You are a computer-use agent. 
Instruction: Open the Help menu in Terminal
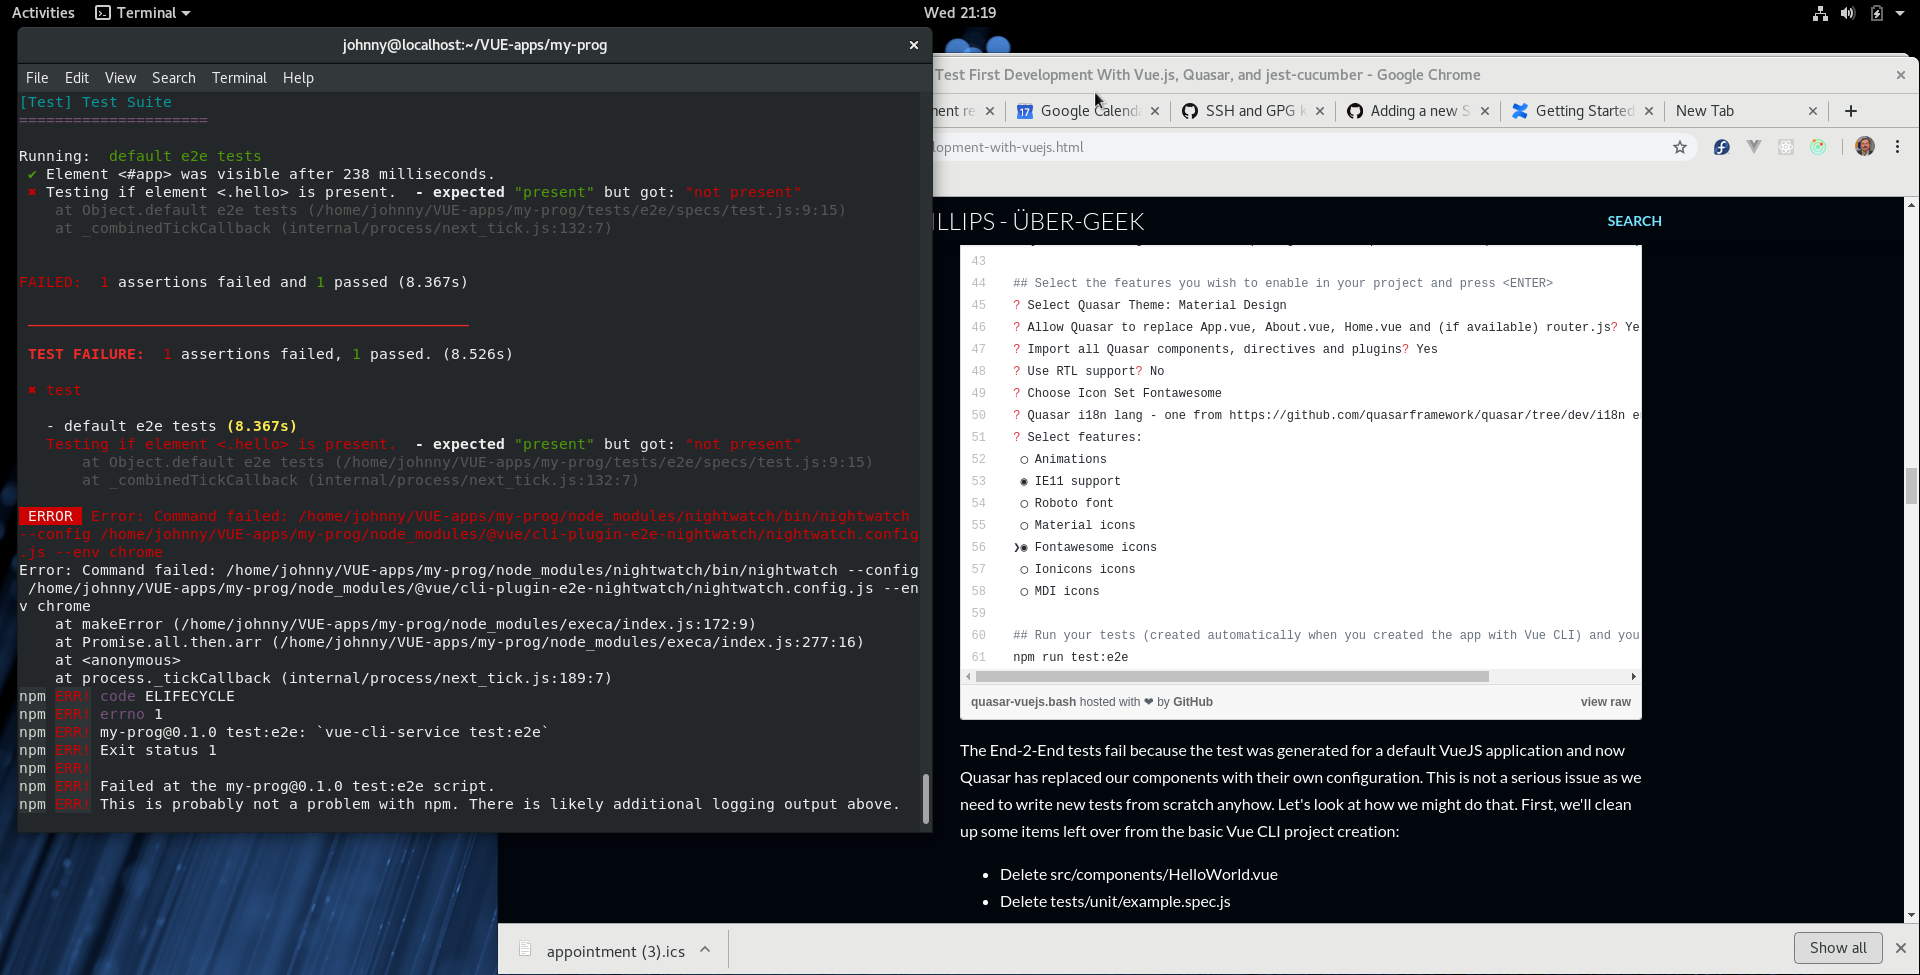(298, 78)
